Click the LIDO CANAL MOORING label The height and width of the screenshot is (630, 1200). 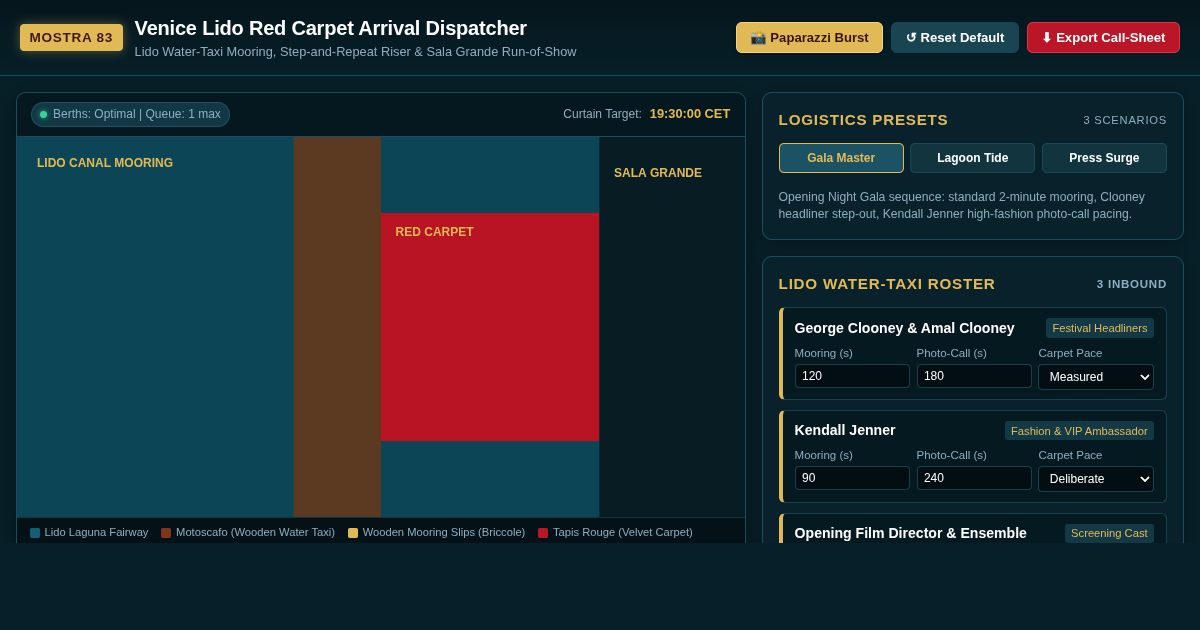(105, 163)
